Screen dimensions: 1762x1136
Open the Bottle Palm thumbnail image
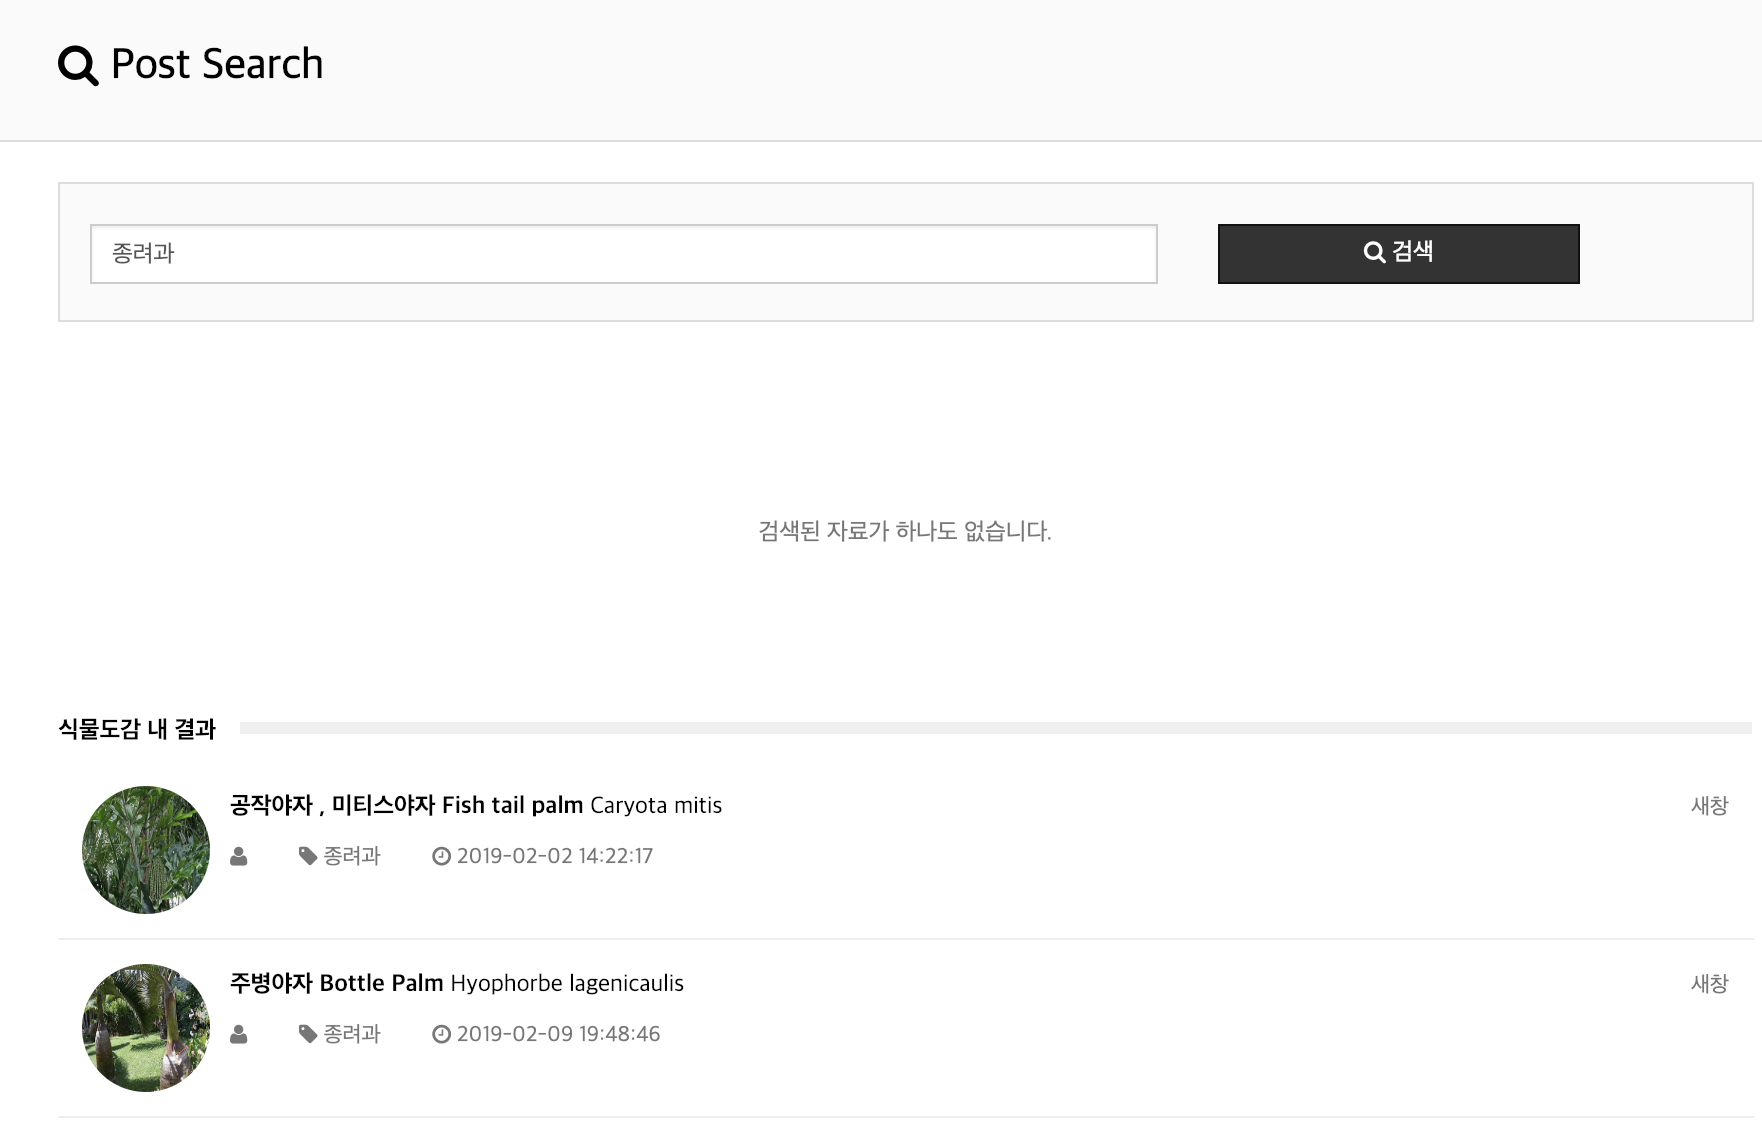coord(146,1027)
